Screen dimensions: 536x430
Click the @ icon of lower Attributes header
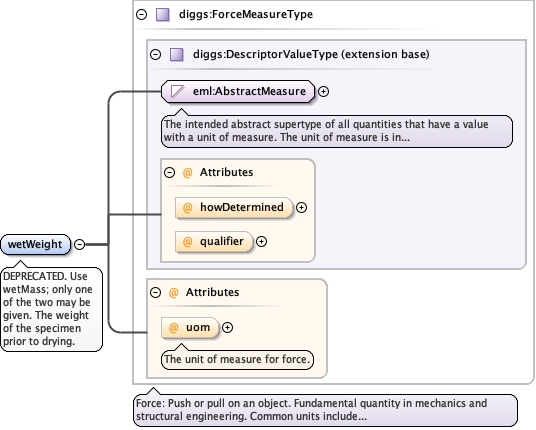coord(174,293)
